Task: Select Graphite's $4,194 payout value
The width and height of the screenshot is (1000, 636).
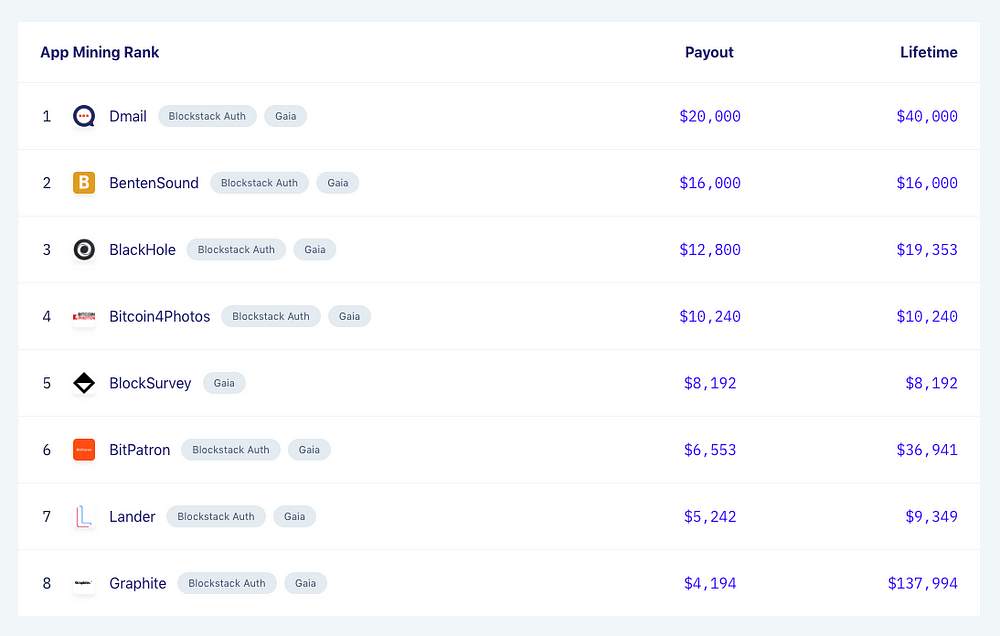Action: tap(710, 583)
